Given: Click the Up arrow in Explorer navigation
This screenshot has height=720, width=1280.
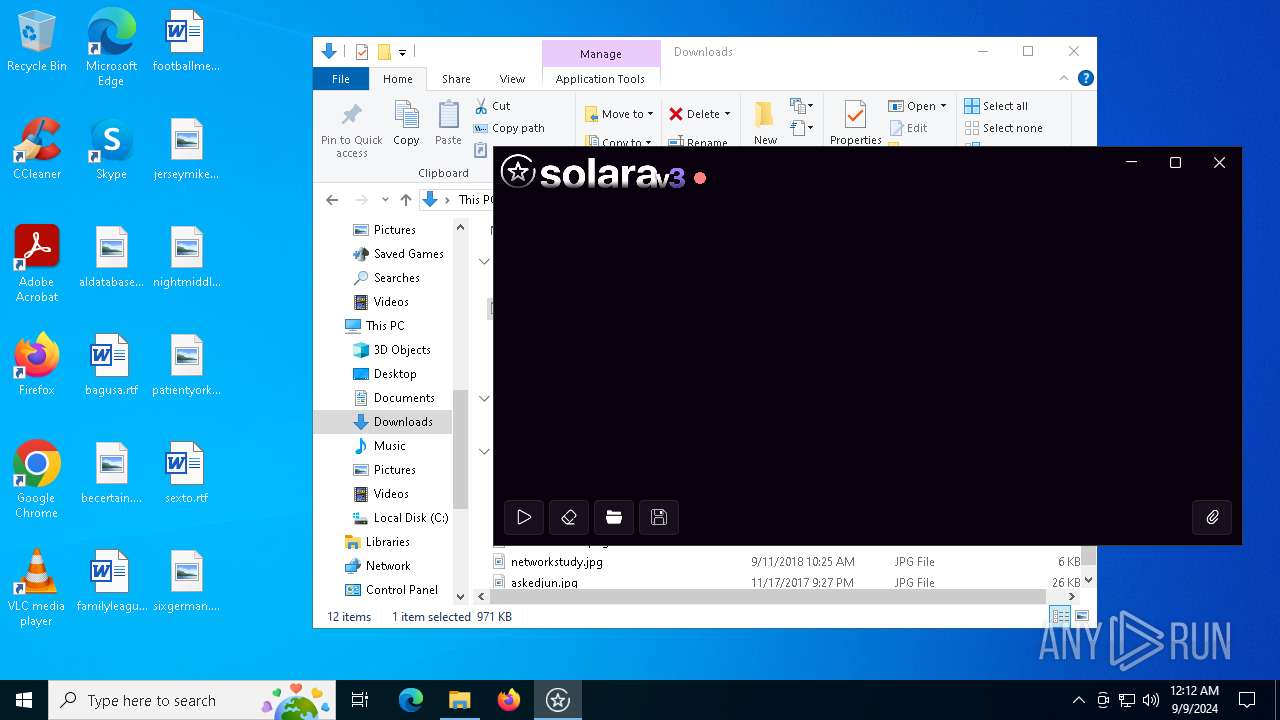Looking at the screenshot, I should tap(405, 200).
